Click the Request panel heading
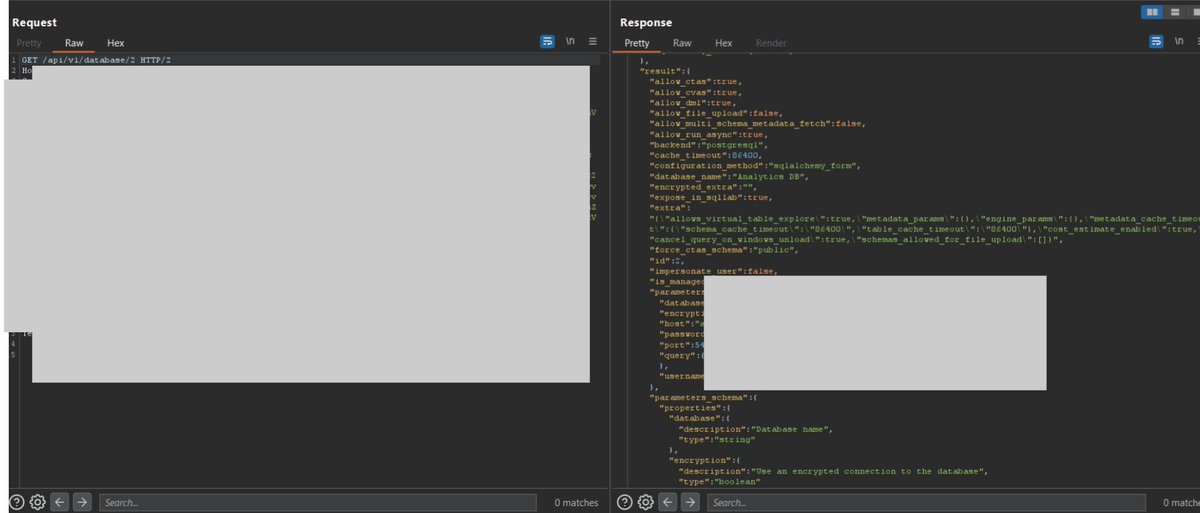Image resolution: width=1200 pixels, height=513 pixels. 35,21
